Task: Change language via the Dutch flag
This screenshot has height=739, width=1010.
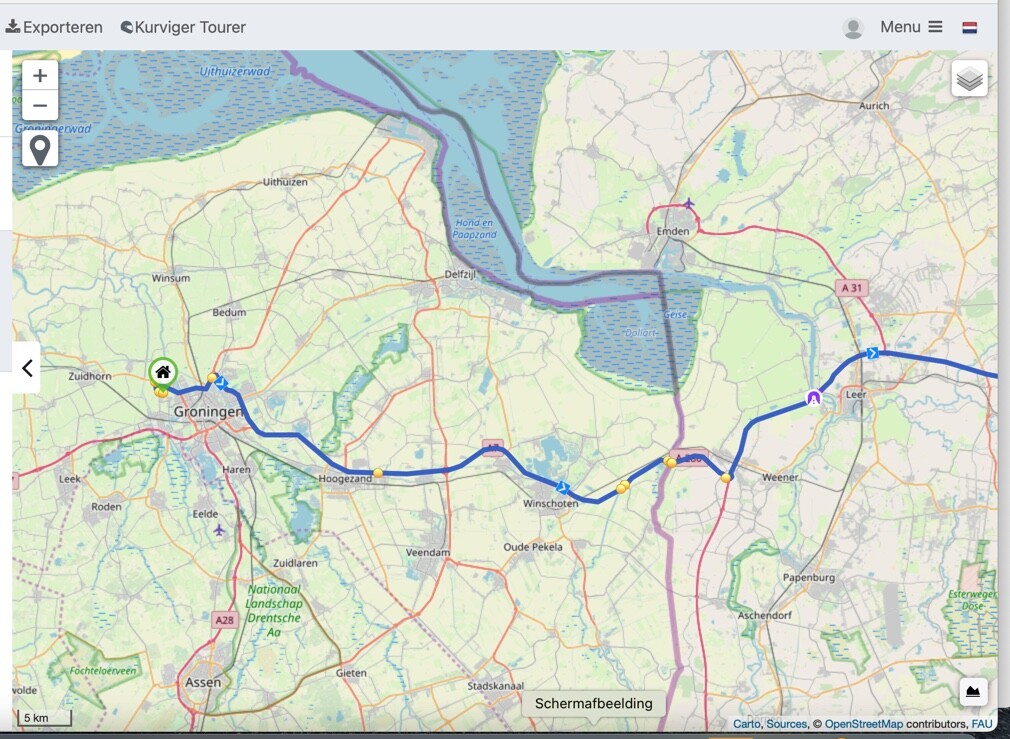Action: click(x=969, y=27)
